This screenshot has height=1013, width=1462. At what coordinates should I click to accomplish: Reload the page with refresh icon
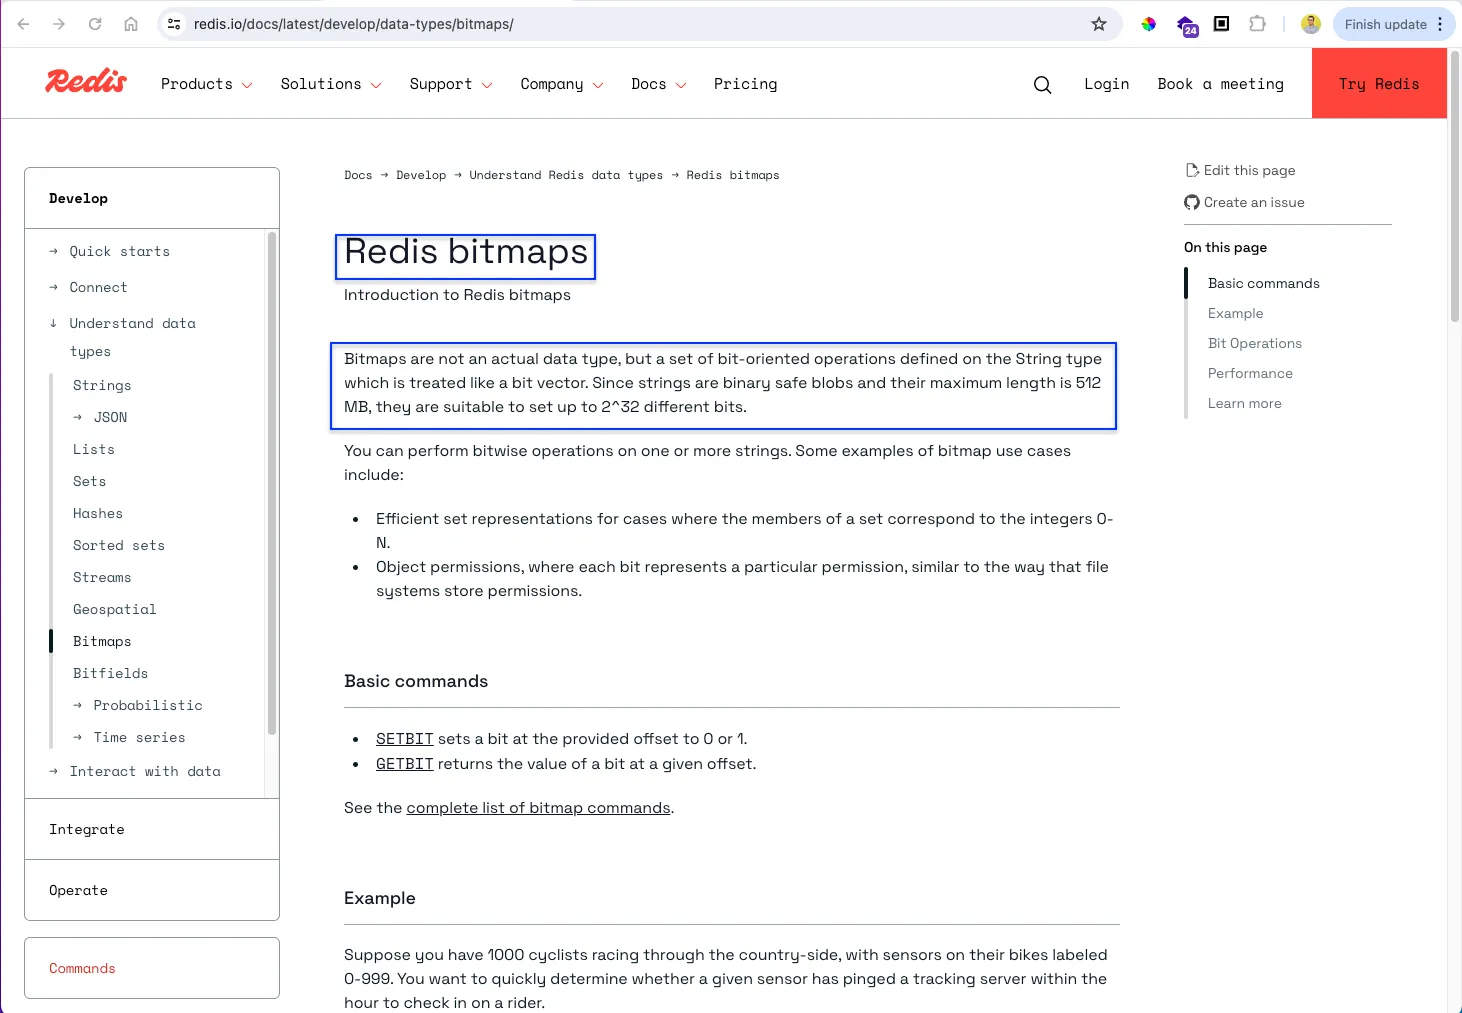(x=95, y=24)
